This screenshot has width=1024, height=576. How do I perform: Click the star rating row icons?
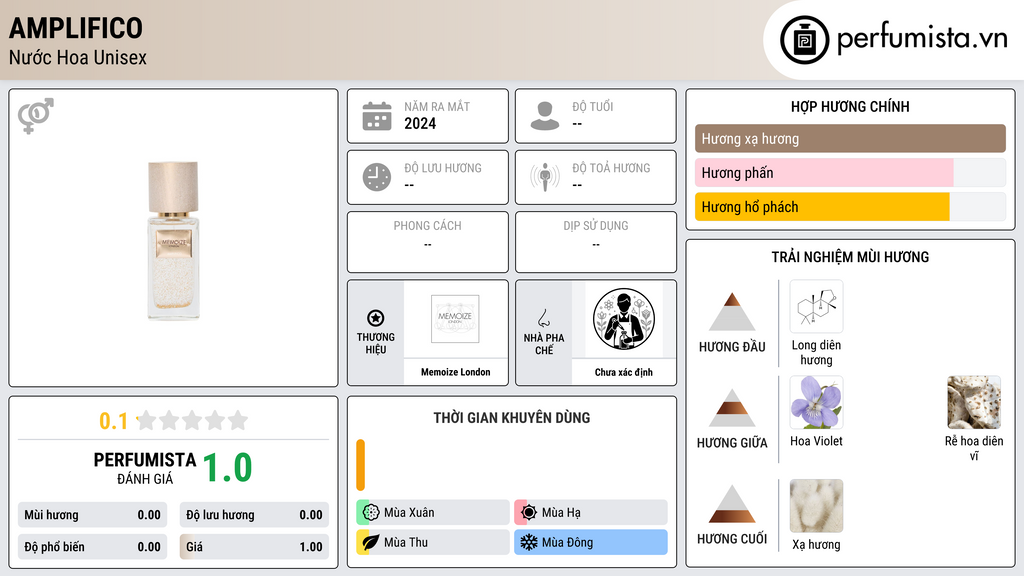tap(192, 420)
